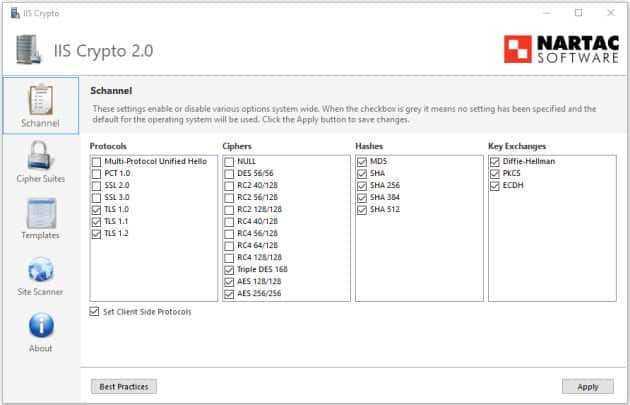Minimize the IIS Crypto window
The width and height of the screenshot is (630, 405).
(547, 13)
